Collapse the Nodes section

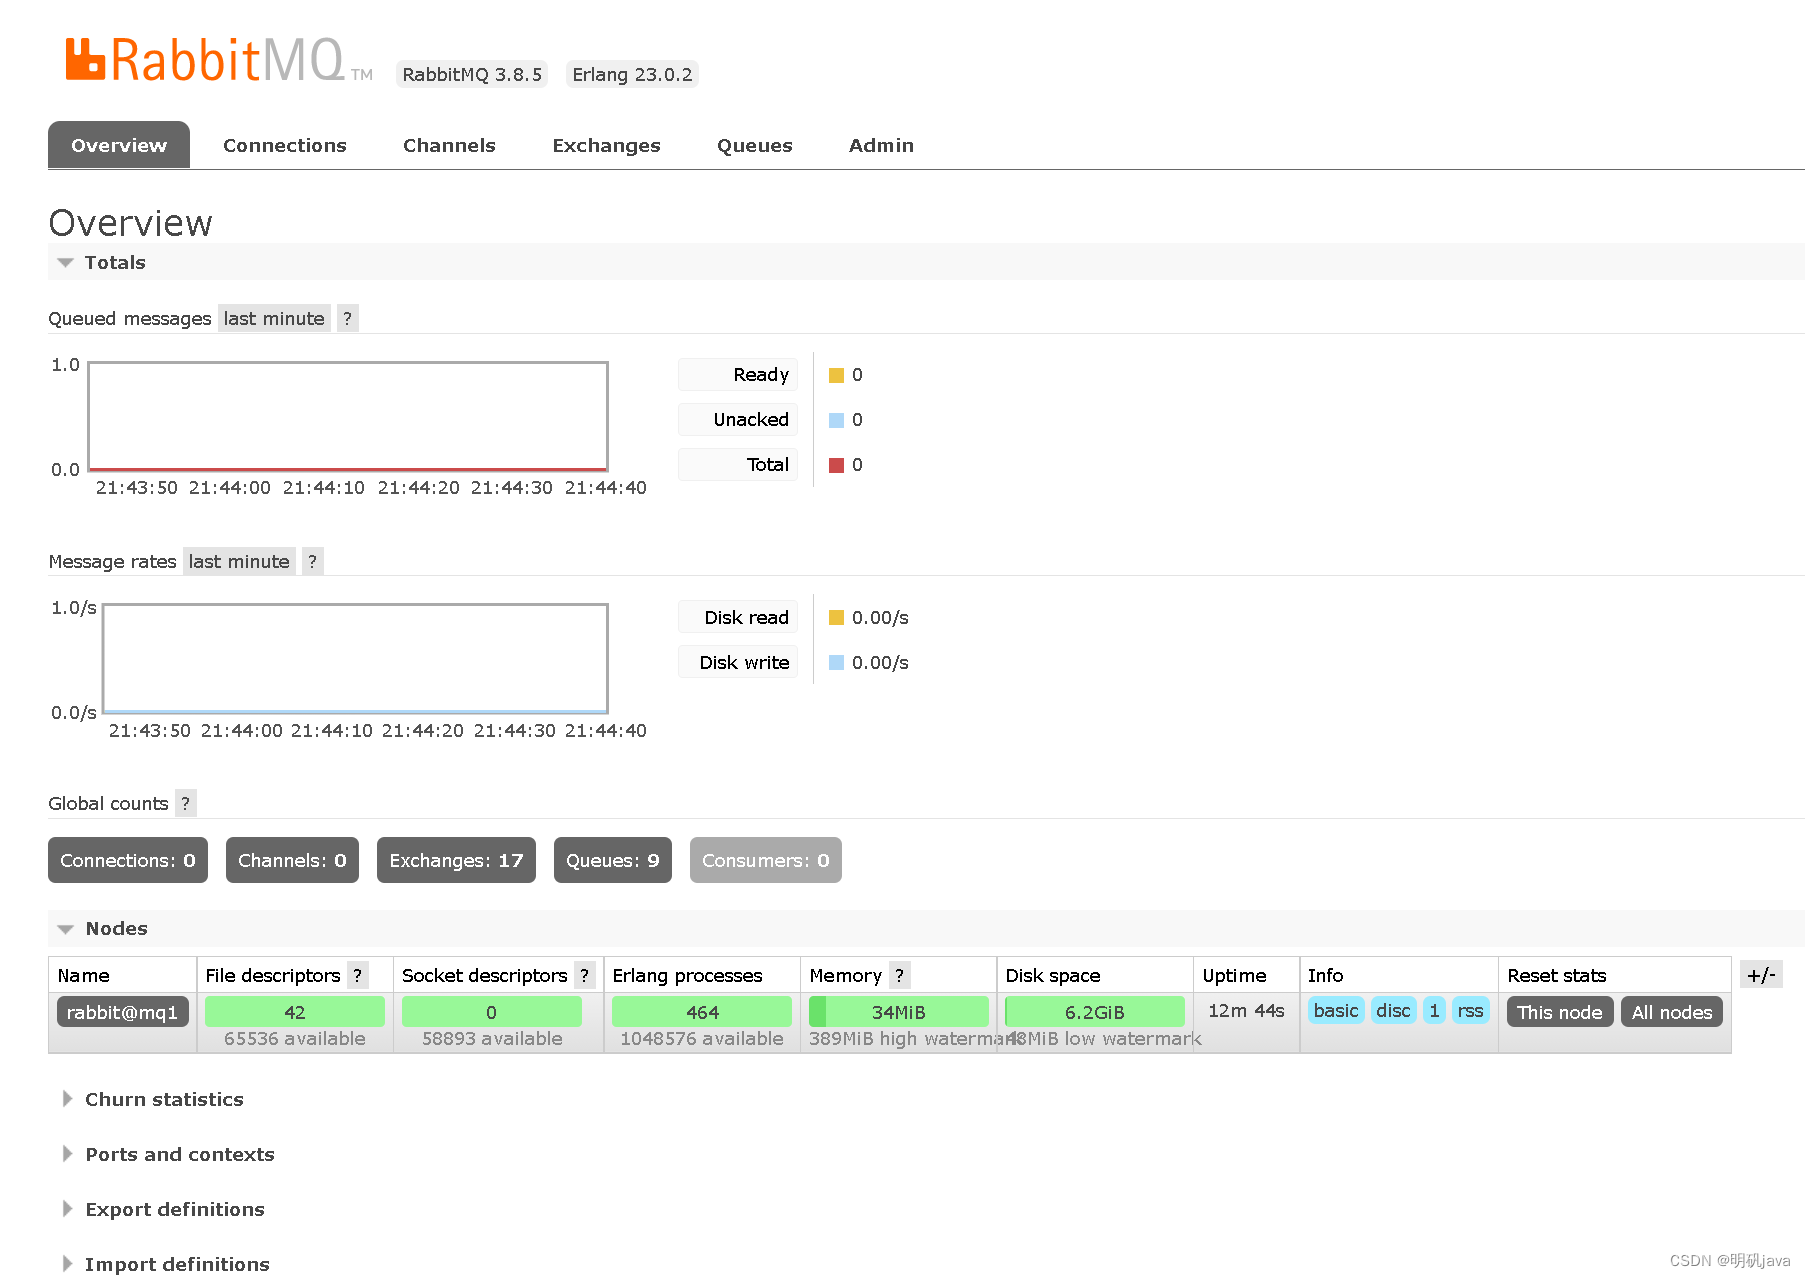pyautogui.click(x=116, y=928)
